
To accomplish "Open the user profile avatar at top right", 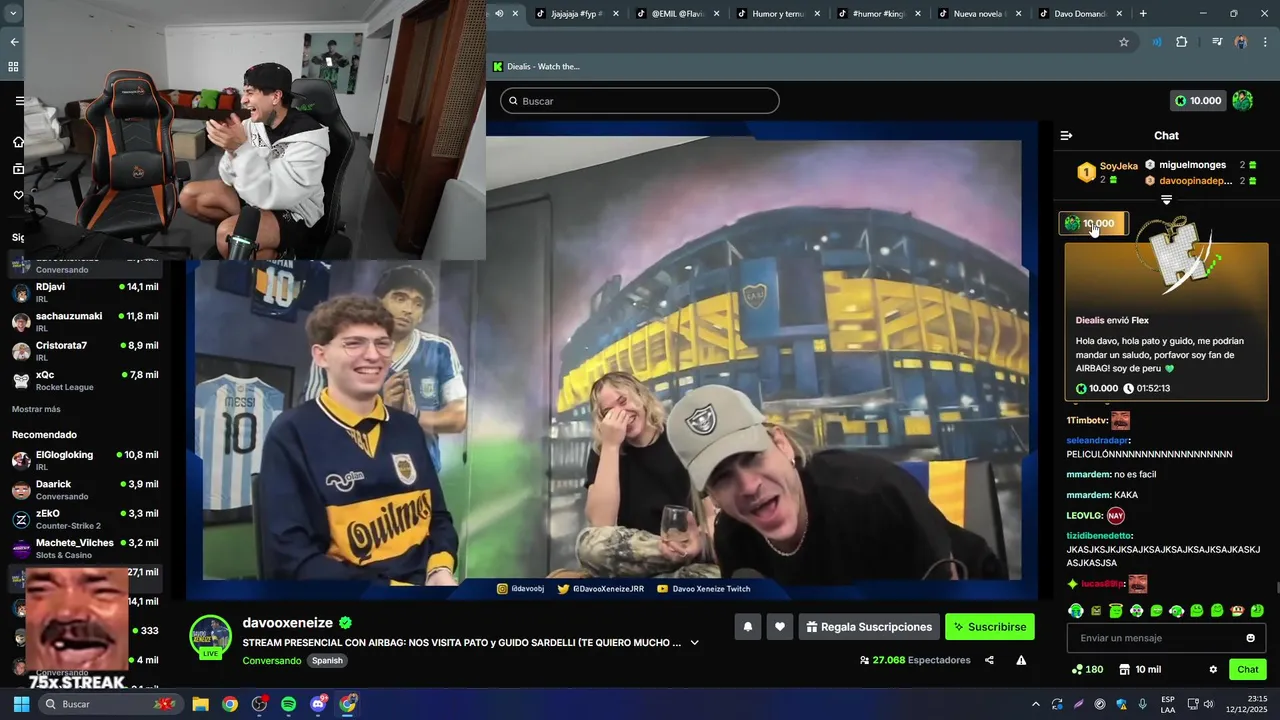I will (1243, 101).
